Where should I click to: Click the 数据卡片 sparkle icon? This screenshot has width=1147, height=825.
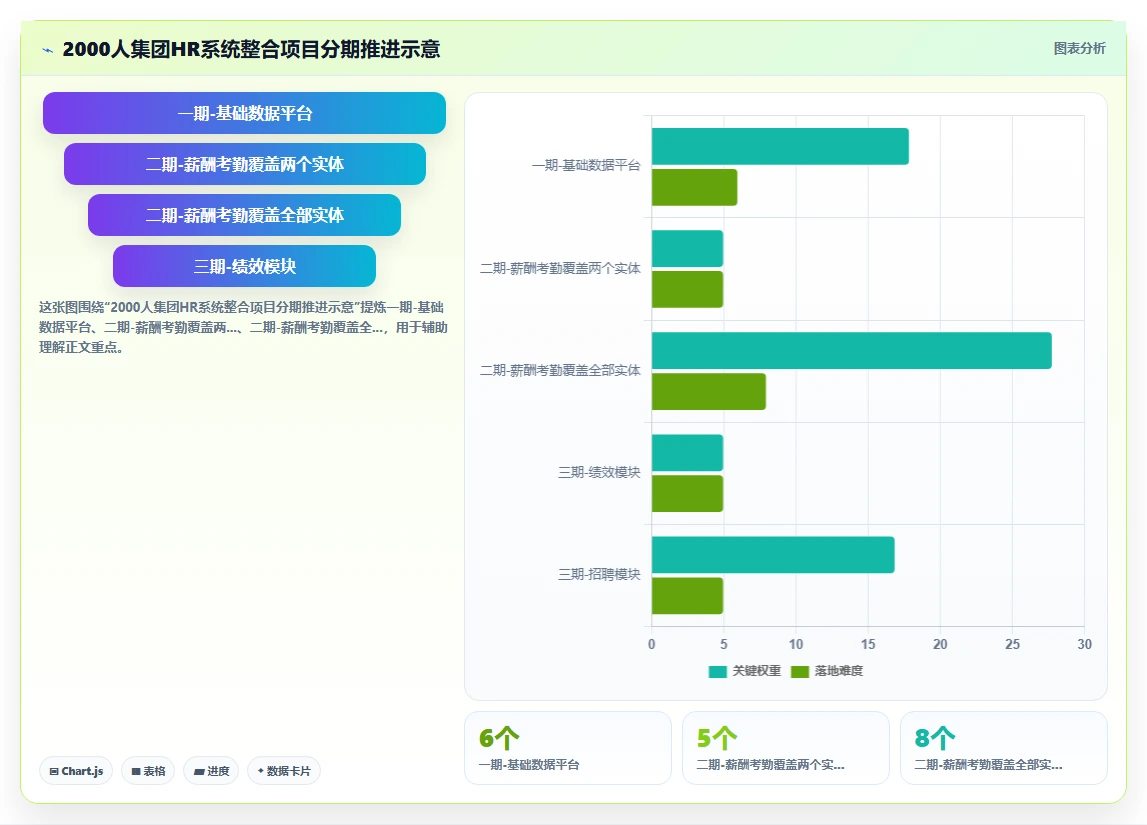(x=260, y=771)
